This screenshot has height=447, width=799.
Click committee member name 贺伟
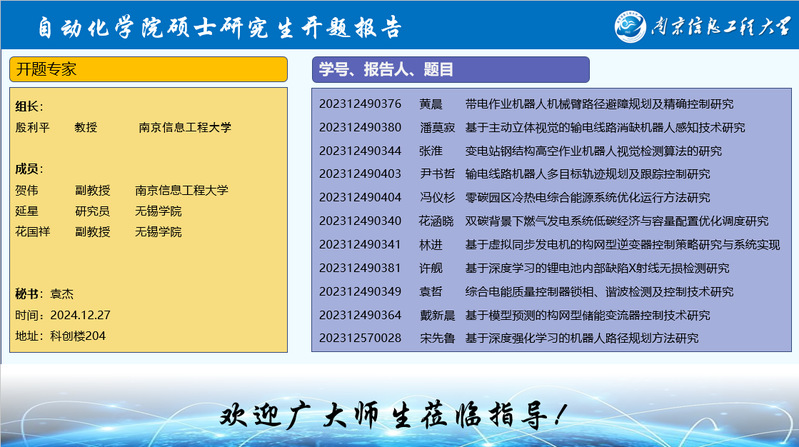[x=27, y=190]
